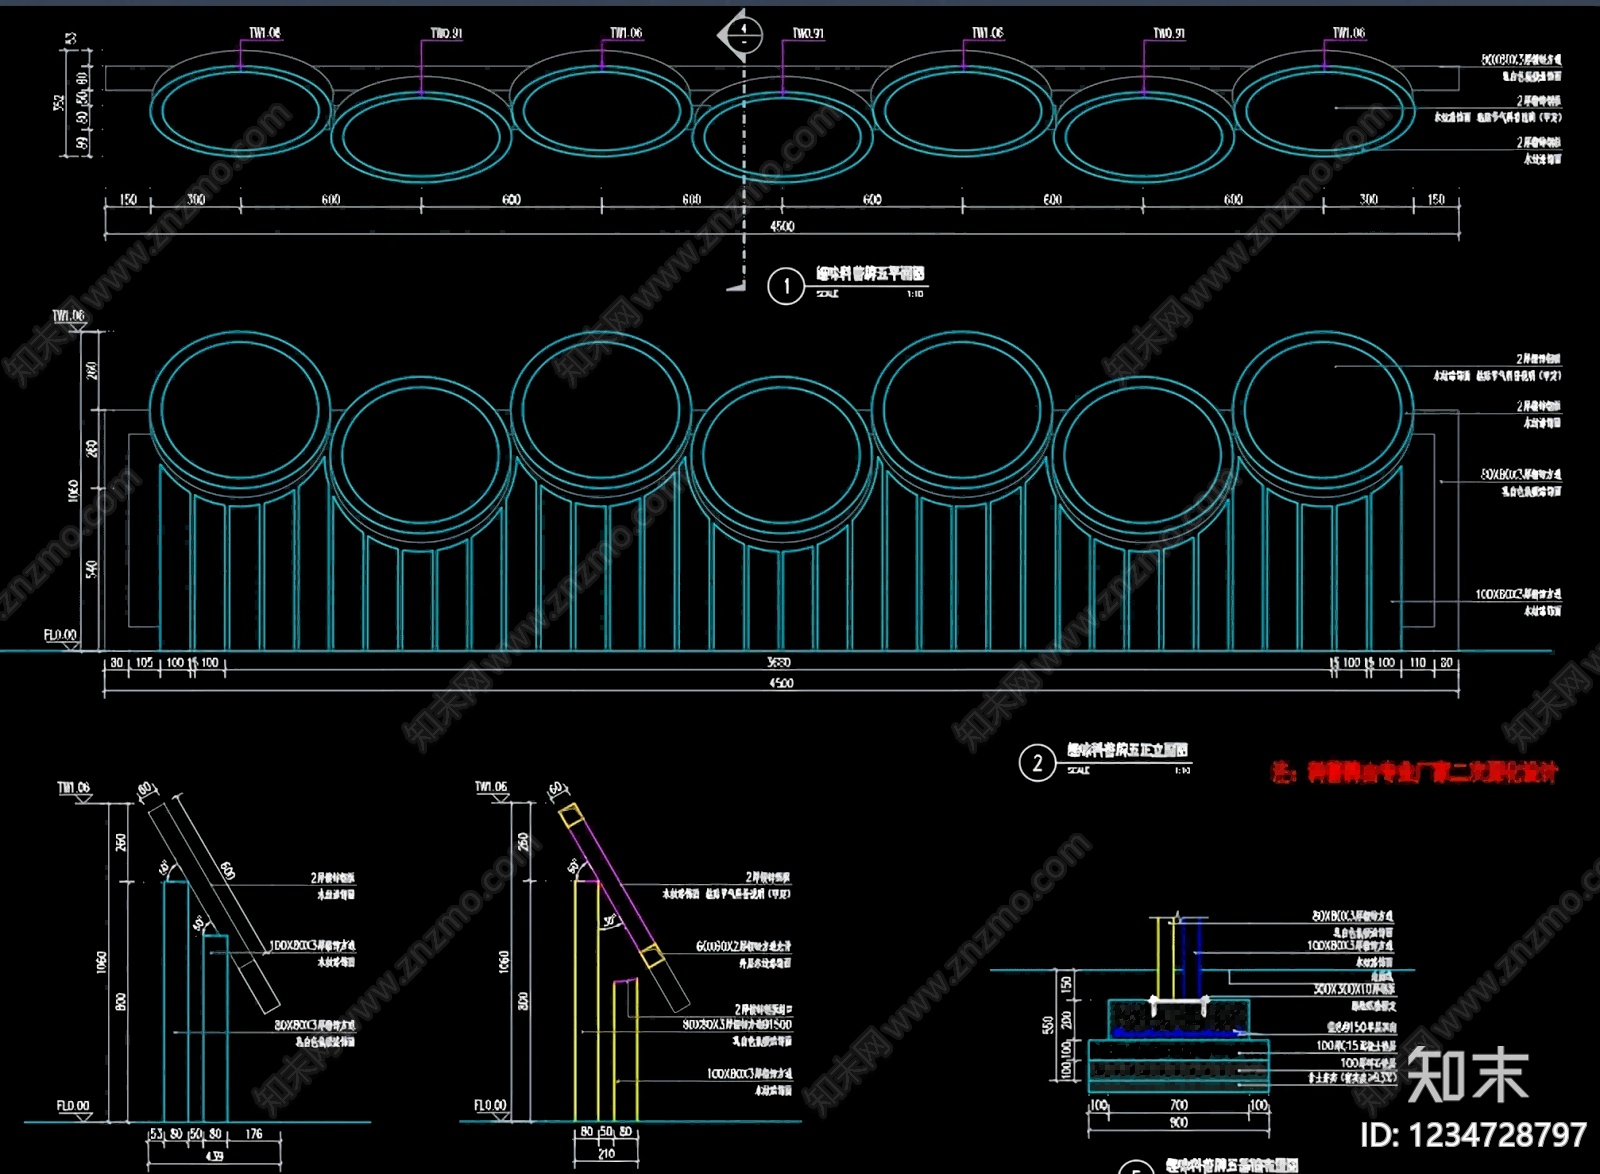Screen dimensions: 1600x1174
Task: Click the red note text annotation
Action: 1414,772
